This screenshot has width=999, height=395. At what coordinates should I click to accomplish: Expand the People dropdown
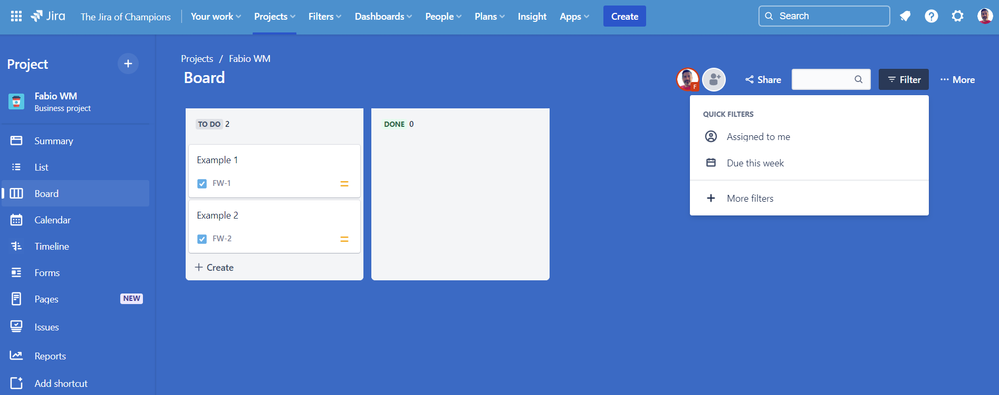coord(444,17)
